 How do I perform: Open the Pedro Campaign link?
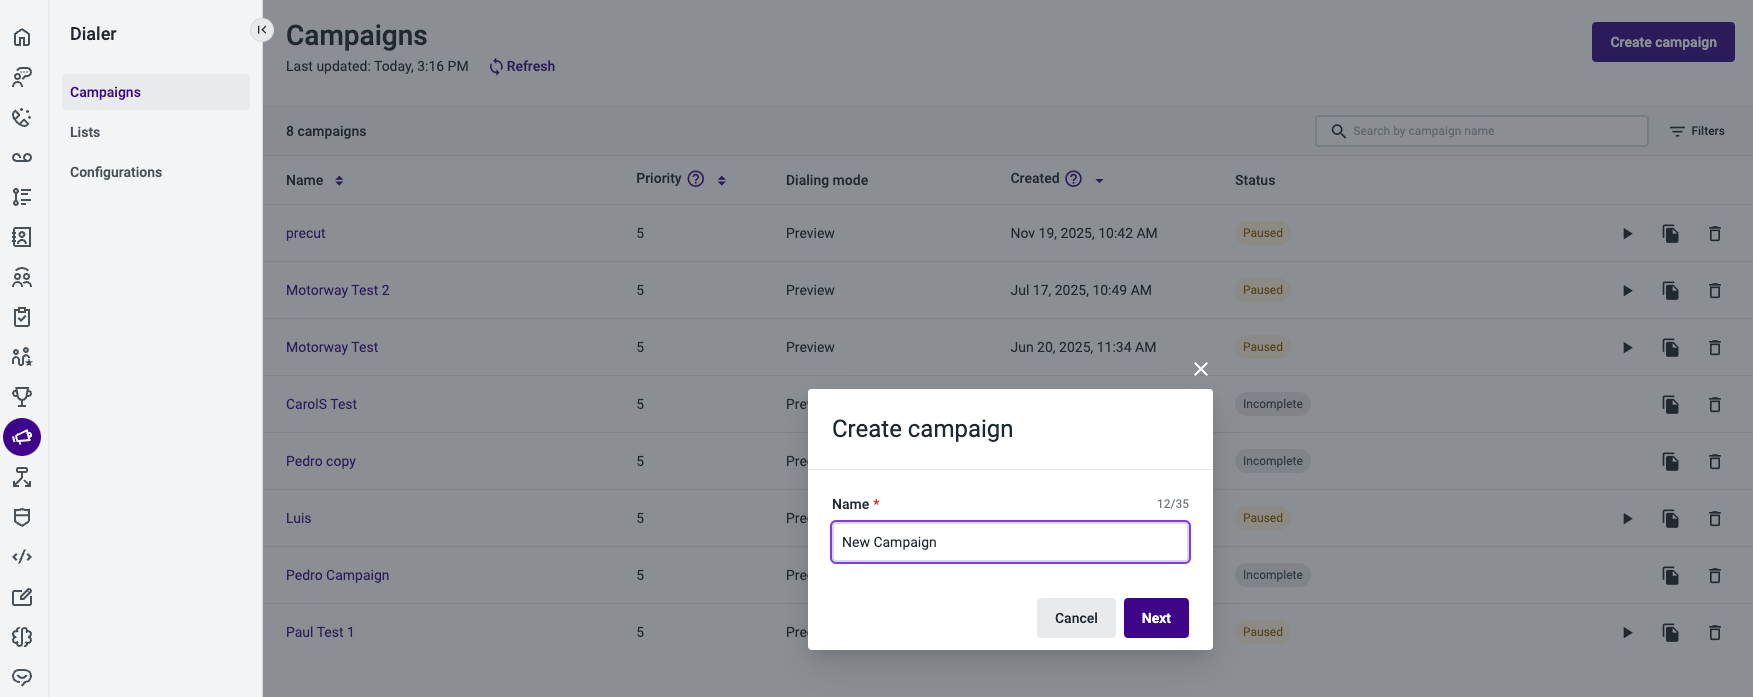pyautogui.click(x=338, y=575)
